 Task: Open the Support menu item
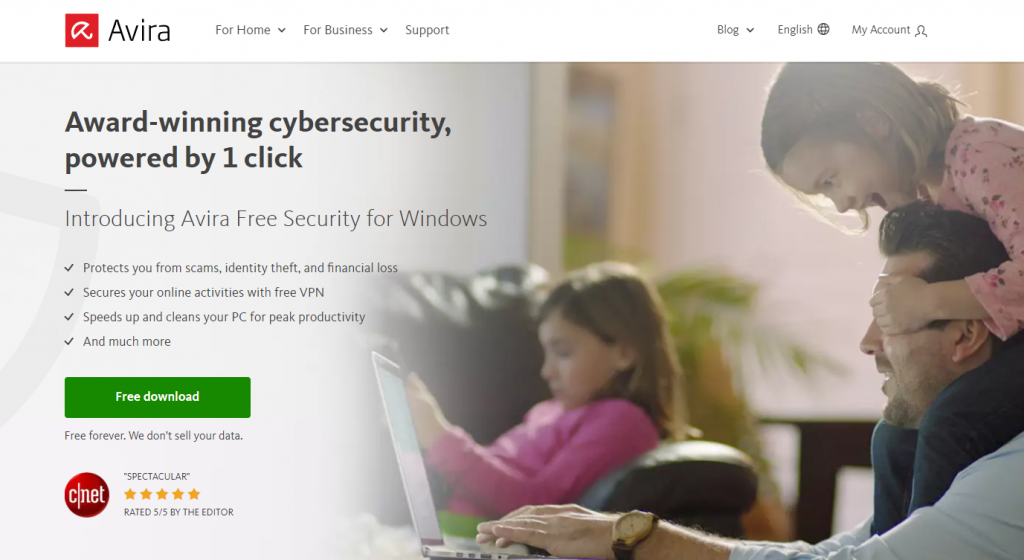pos(427,30)
